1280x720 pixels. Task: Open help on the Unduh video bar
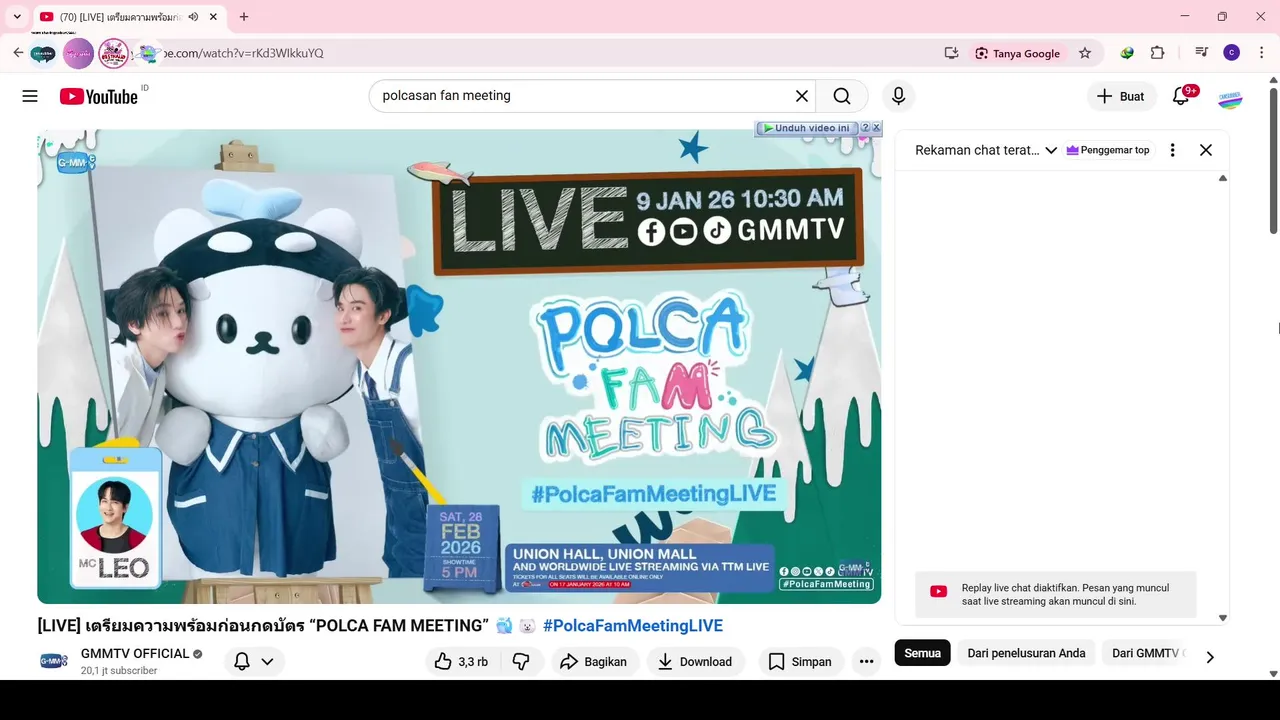point(865,128)
